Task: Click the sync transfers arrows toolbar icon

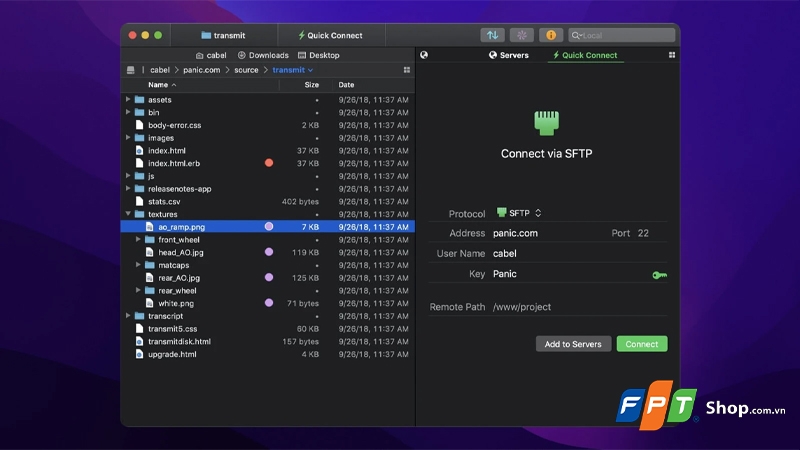Action: coord(492,35)
